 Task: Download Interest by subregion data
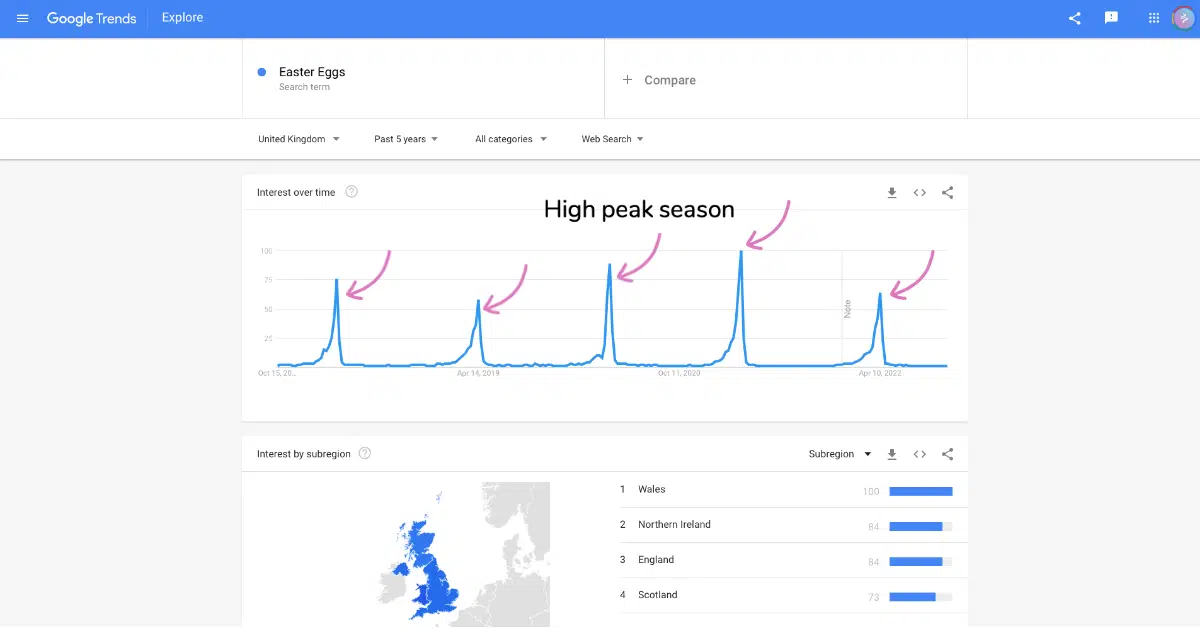[892, 454]
